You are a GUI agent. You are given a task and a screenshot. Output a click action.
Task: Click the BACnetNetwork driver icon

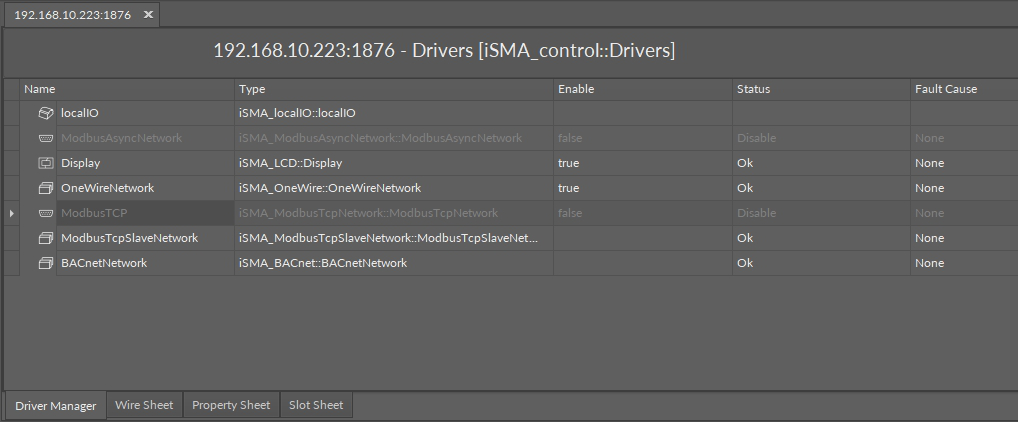pyautogui.click(x=45, y=263)
